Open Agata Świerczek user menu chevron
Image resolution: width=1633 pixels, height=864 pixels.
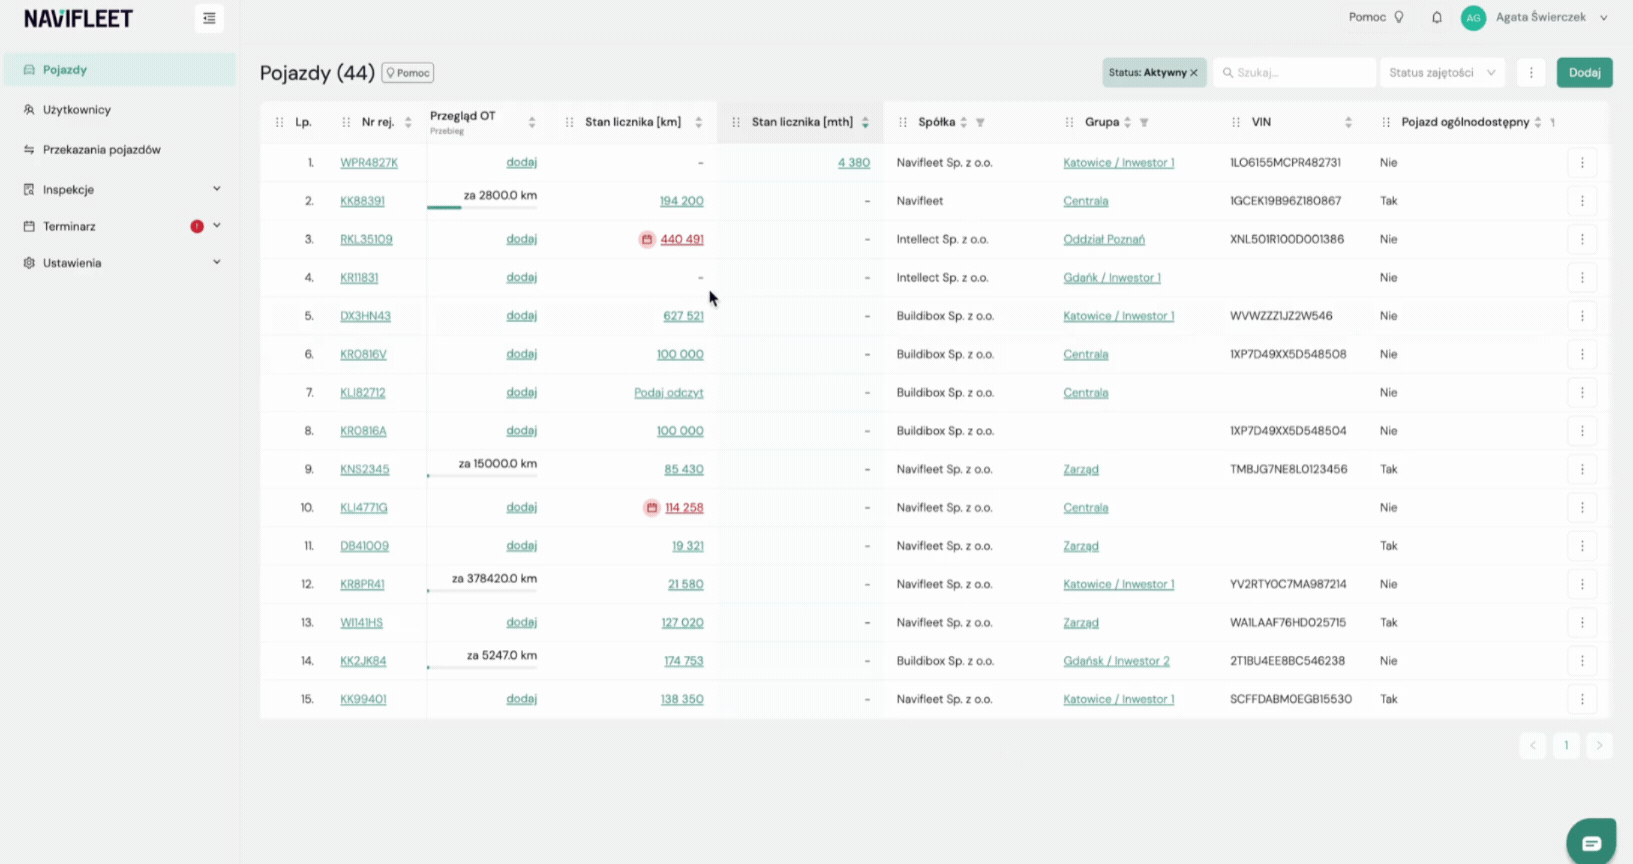(x=1604, y=17)
